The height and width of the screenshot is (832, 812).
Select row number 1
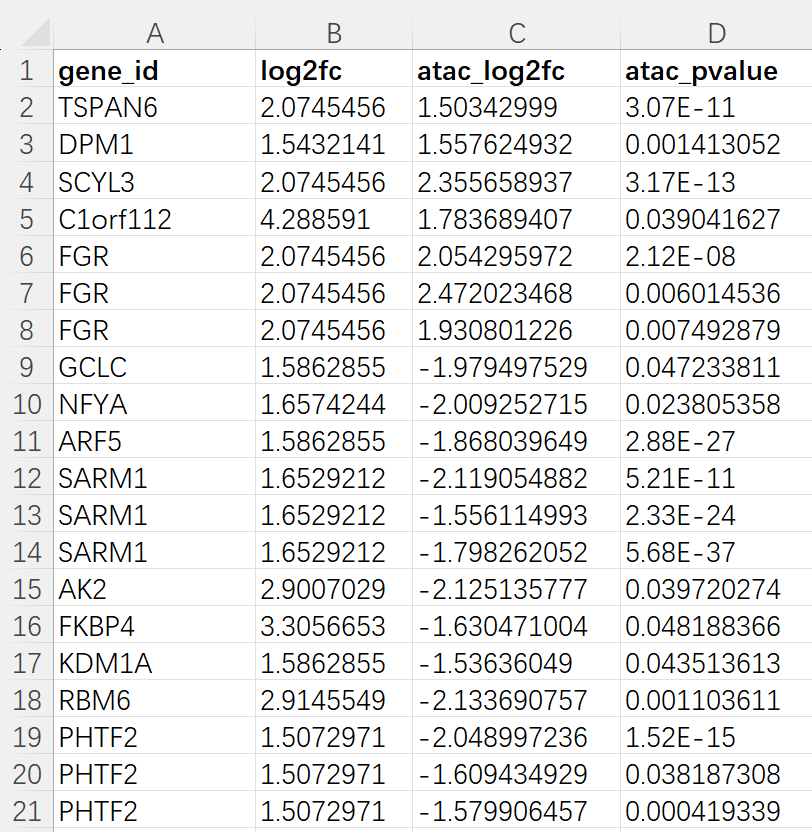26,71
